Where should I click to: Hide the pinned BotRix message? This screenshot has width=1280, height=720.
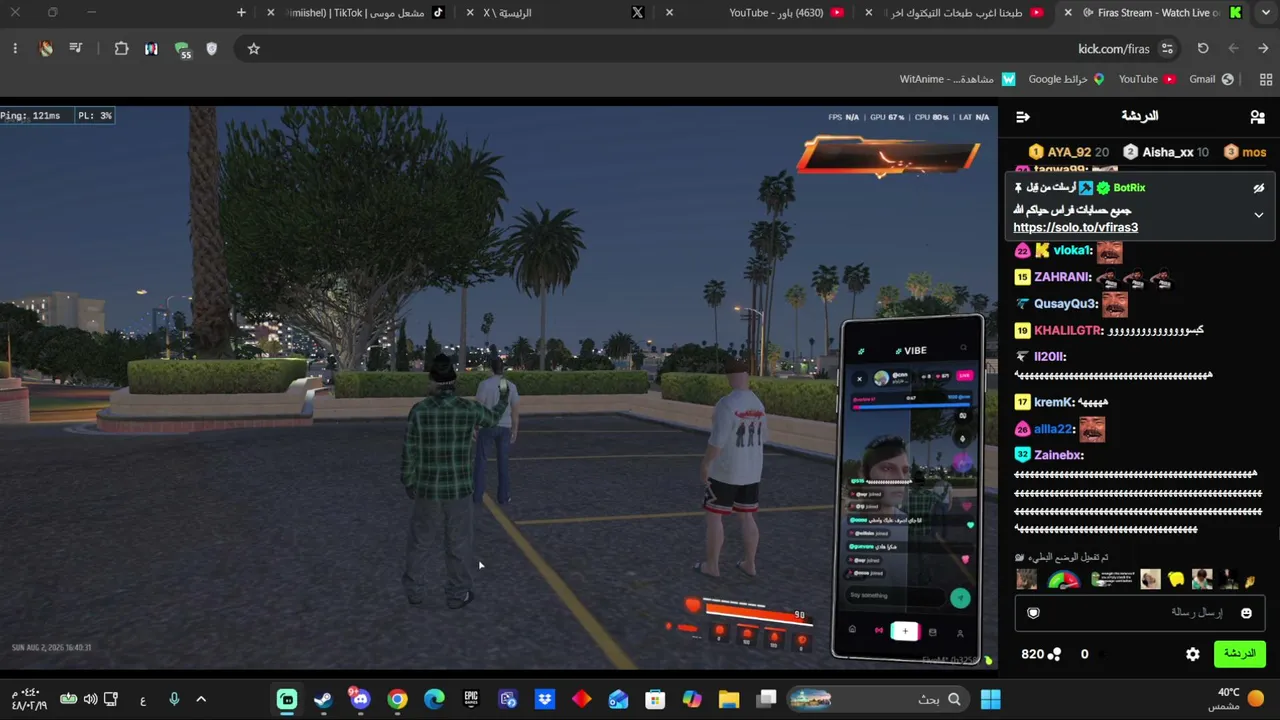(1259, 188)
